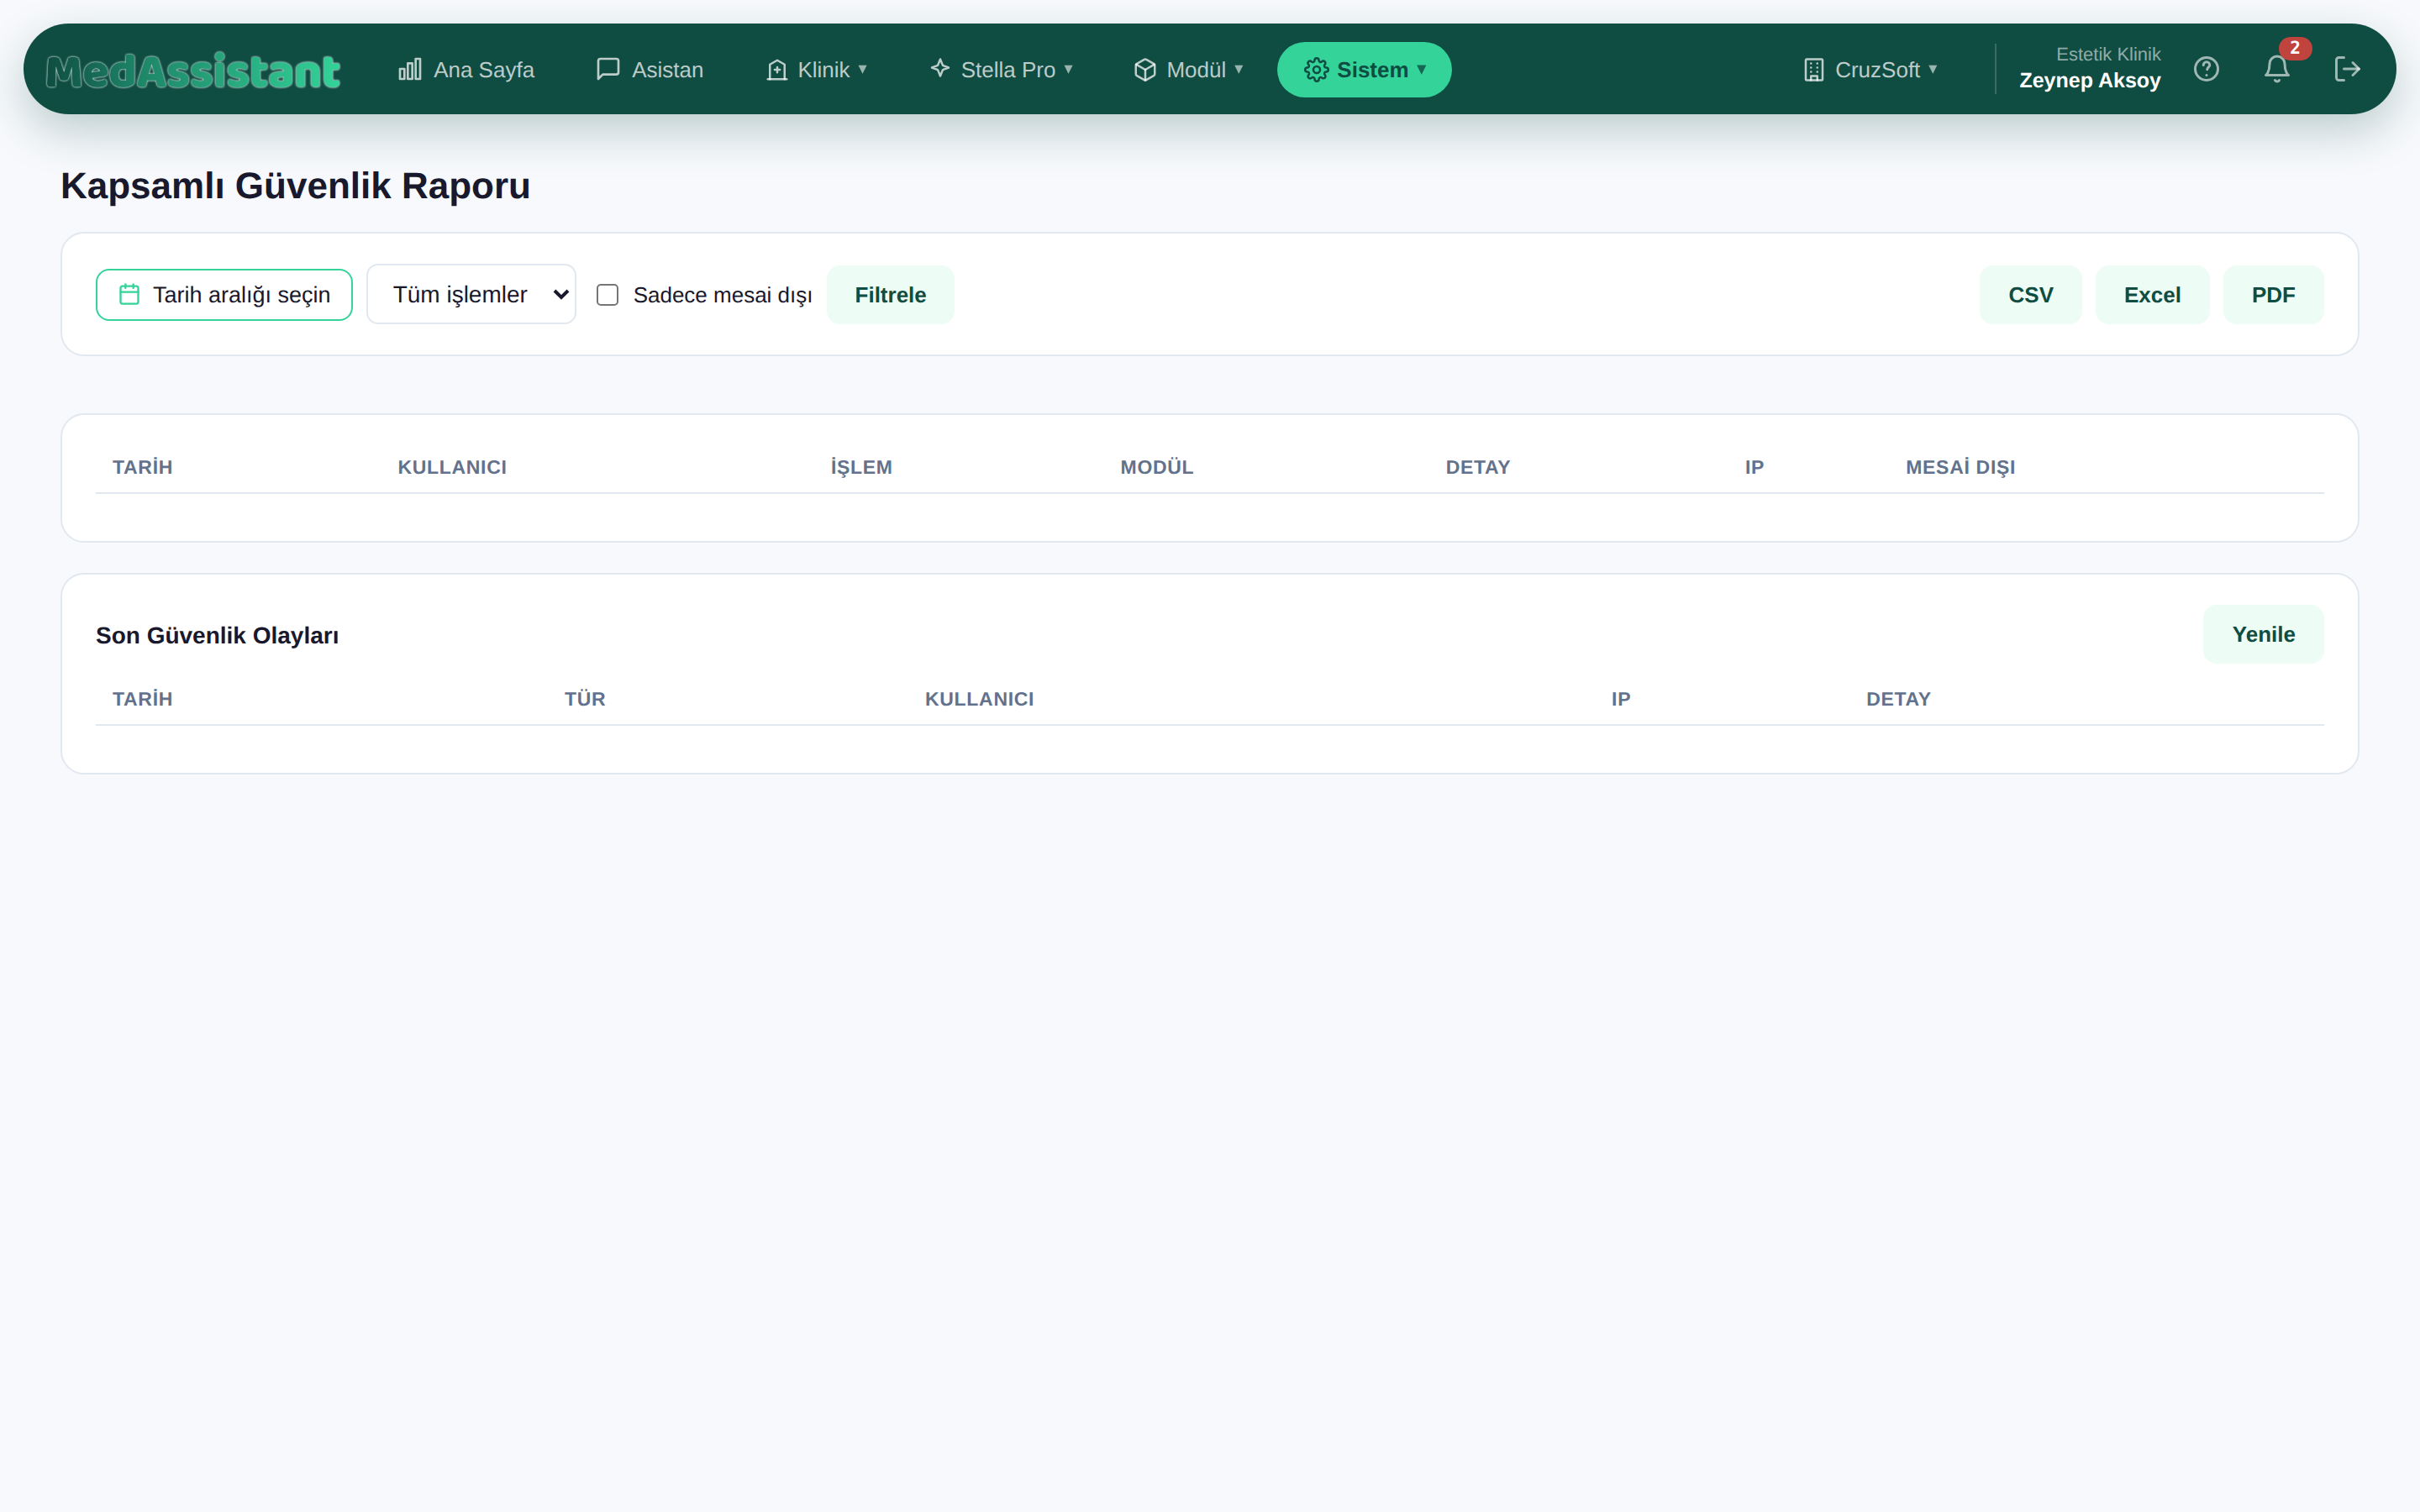The width and height of the screenshot is (2420, 1512).
Task: Enable the Sadece mesai dışı checkbox
Action: [607, 295]
